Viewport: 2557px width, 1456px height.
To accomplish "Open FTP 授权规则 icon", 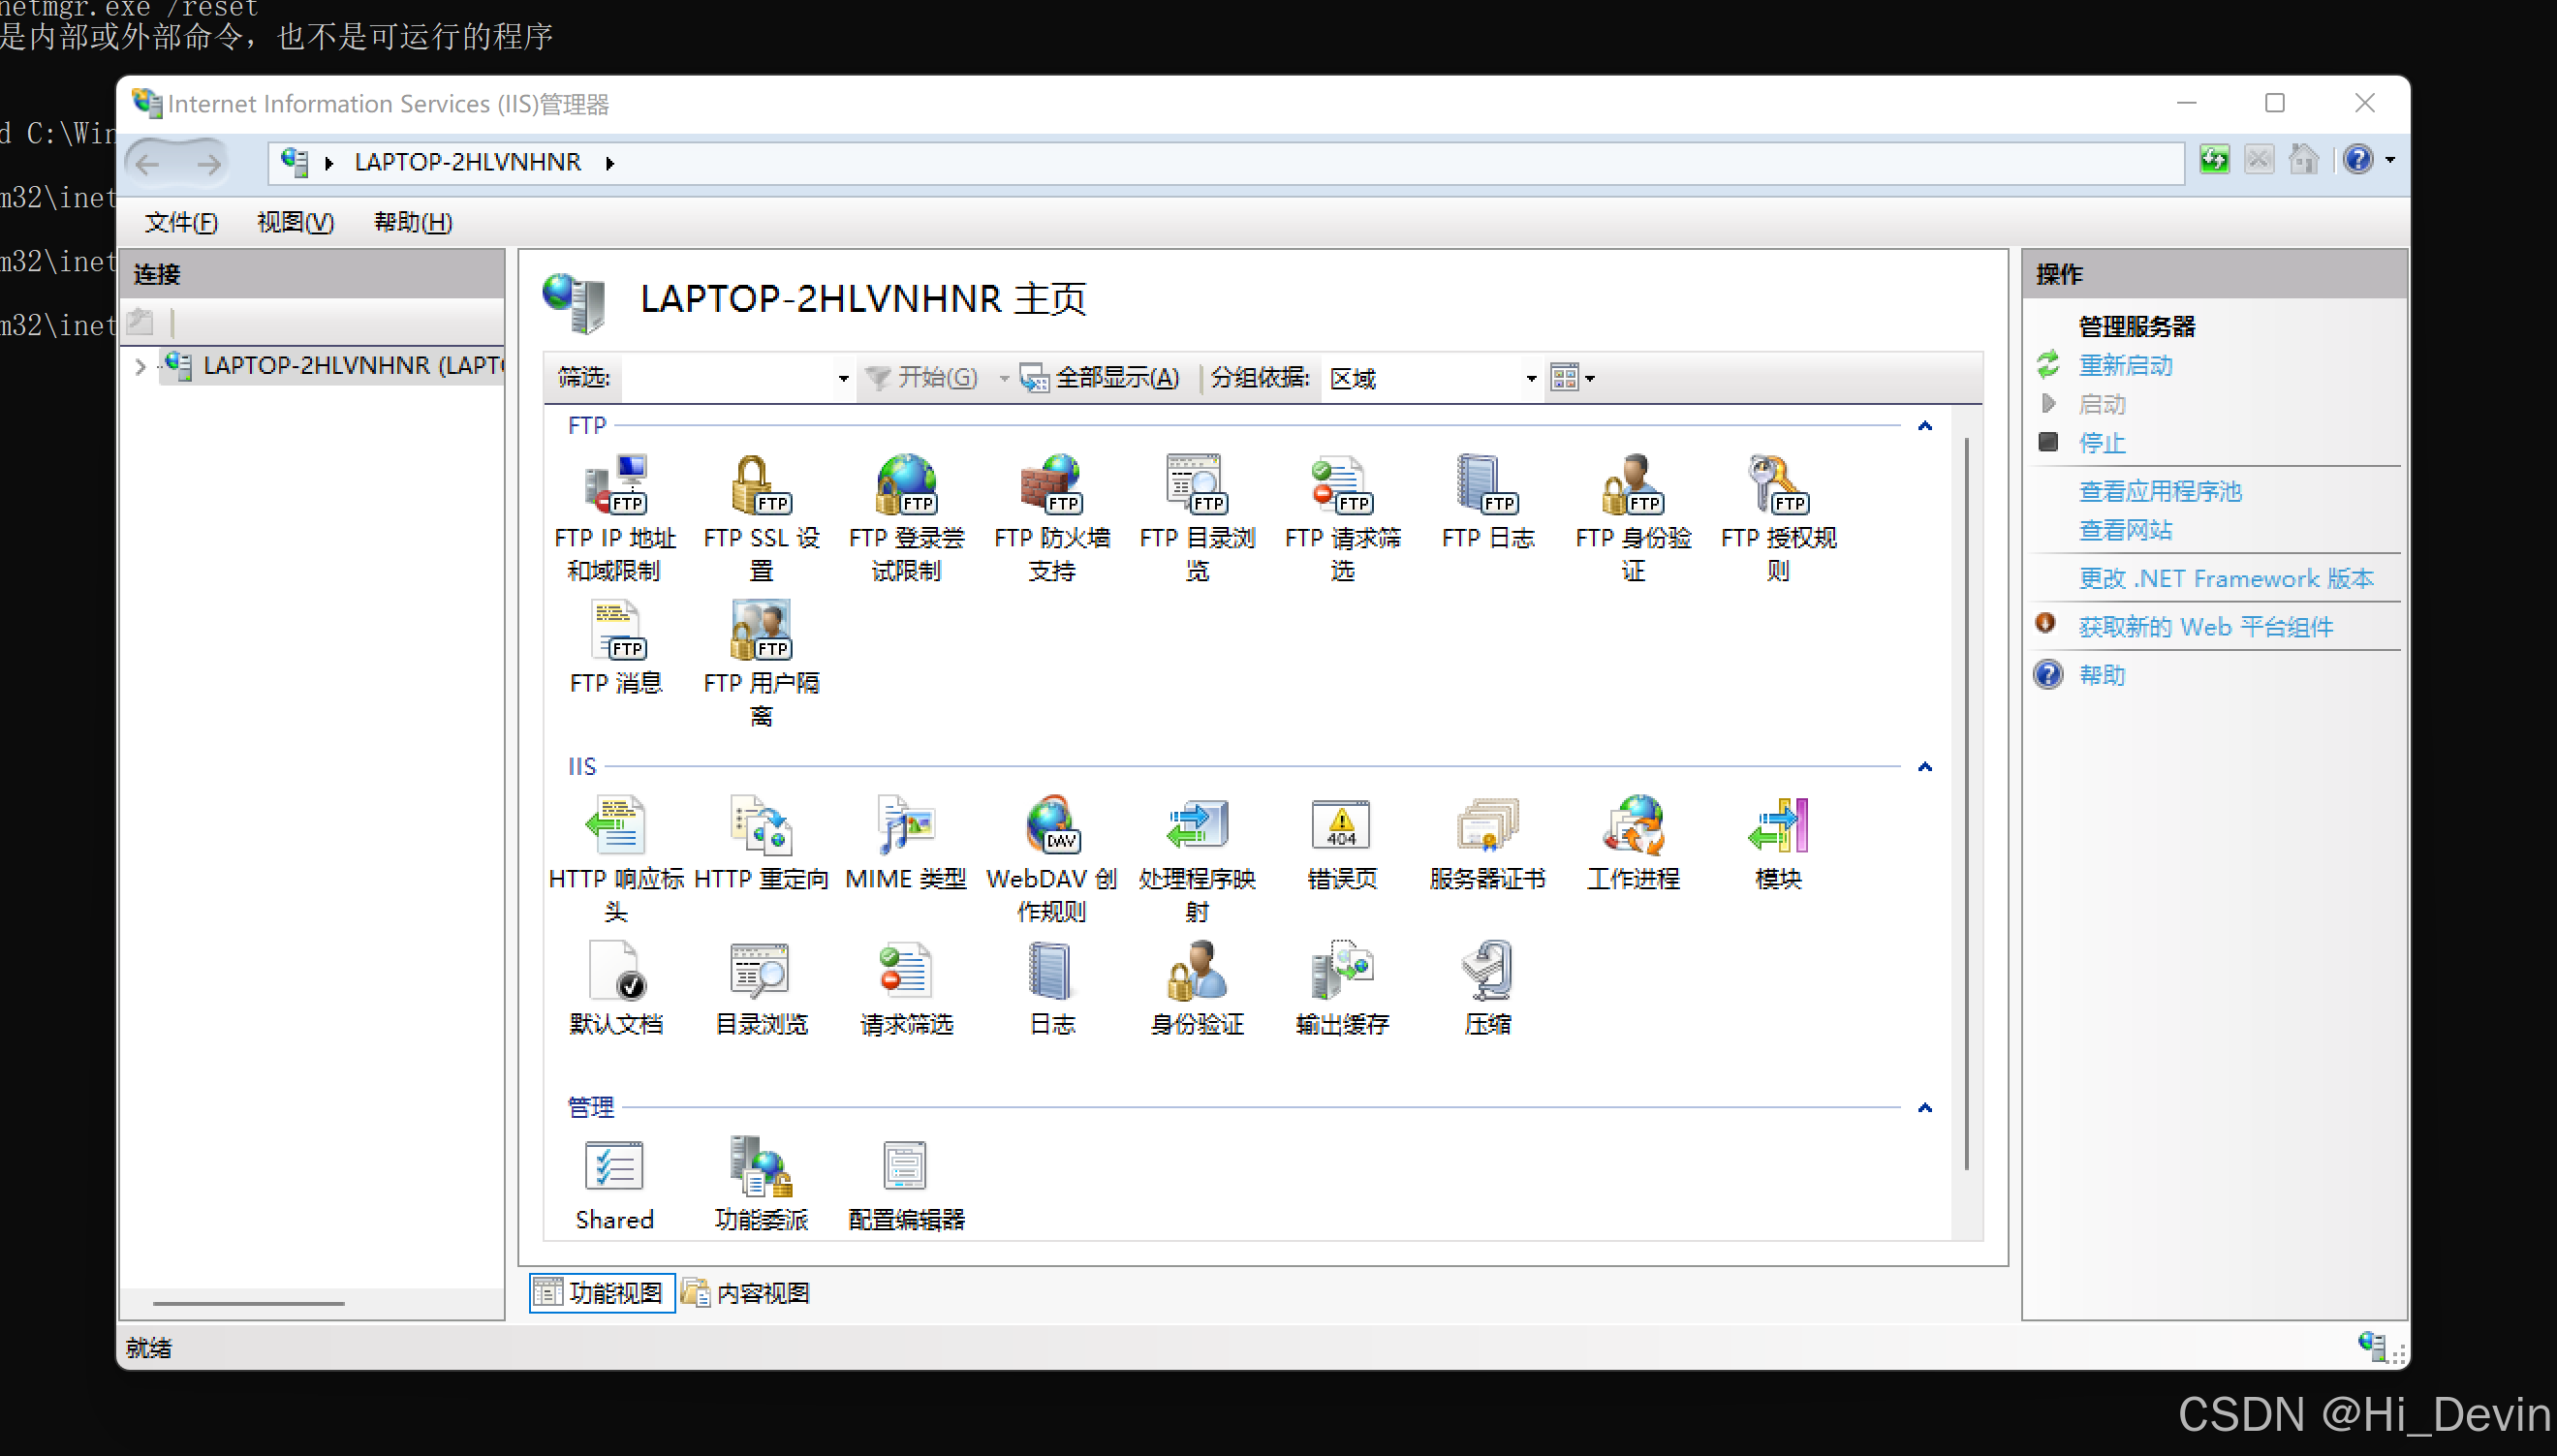I will point(1777,485).
